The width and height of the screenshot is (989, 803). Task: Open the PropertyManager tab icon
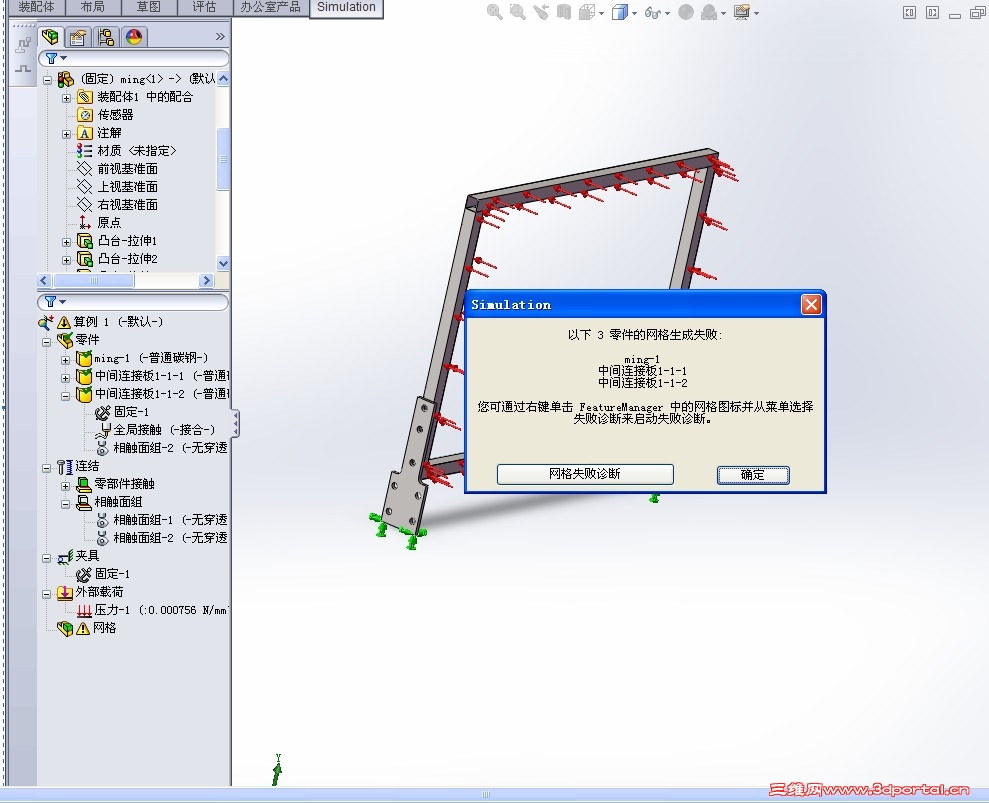point(78,36)
